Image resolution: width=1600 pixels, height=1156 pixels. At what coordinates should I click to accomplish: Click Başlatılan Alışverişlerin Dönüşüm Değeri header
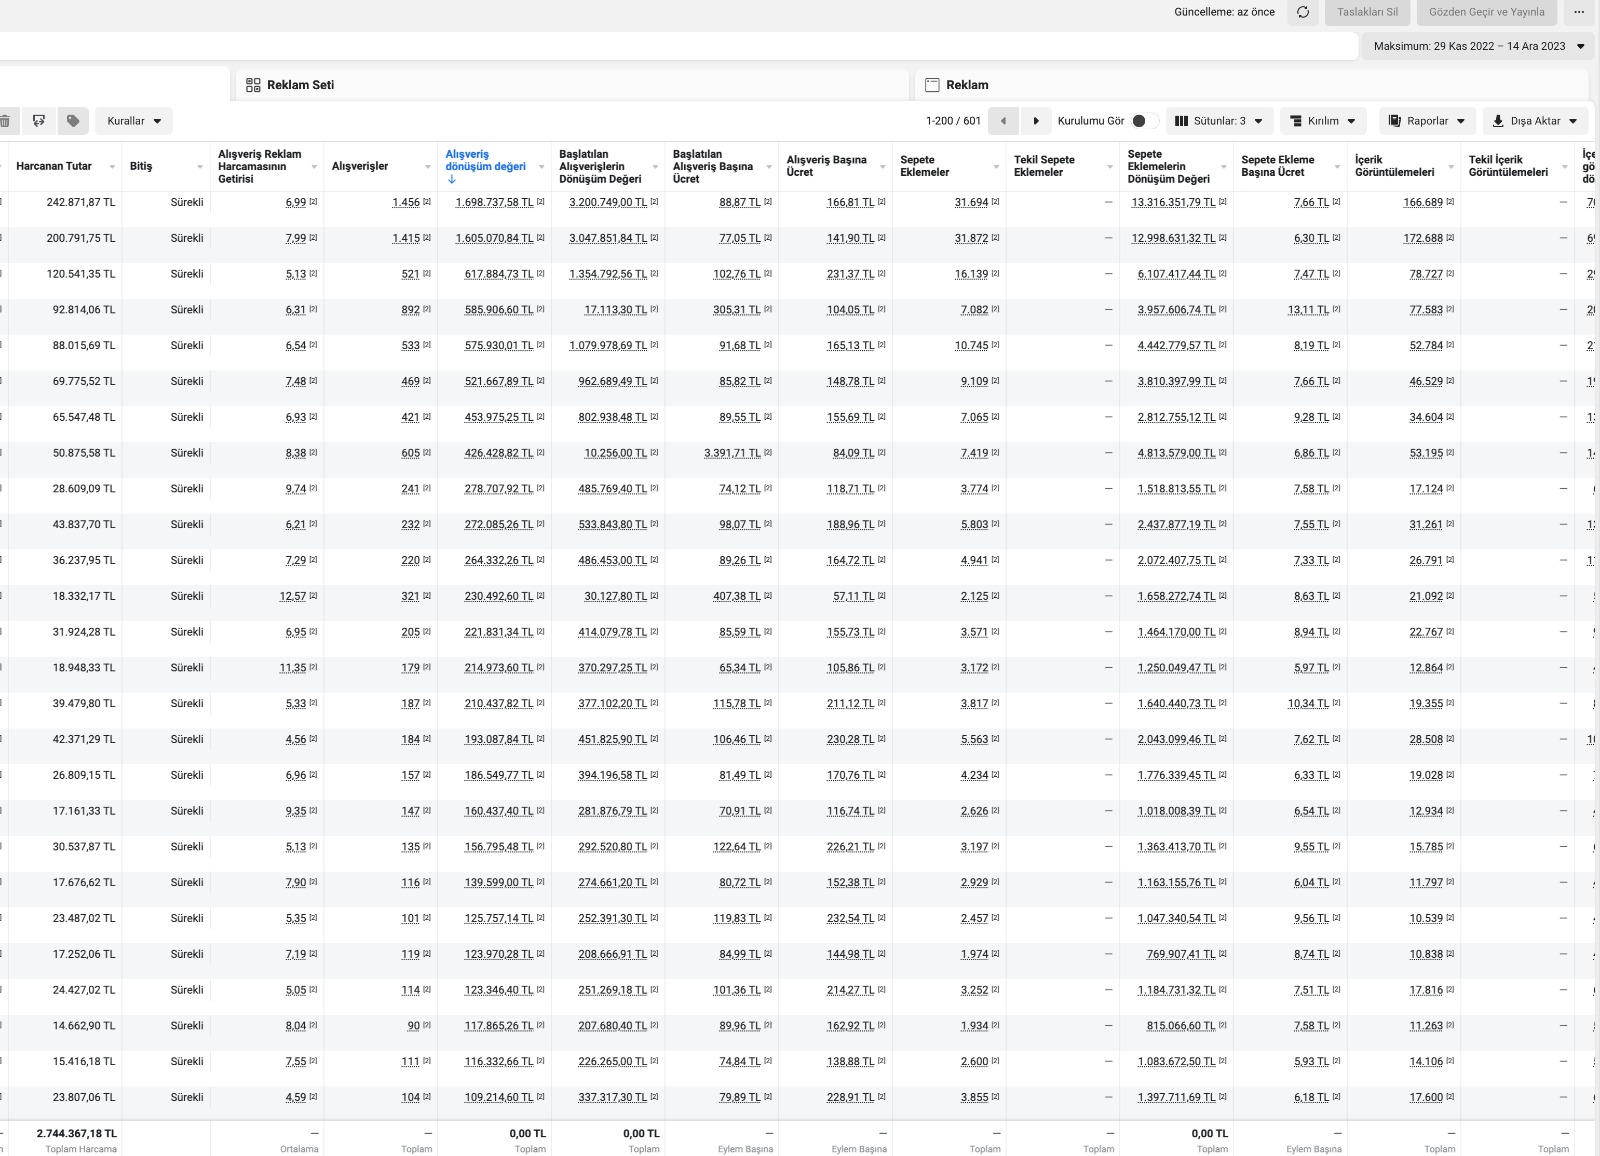click(600, 167)
